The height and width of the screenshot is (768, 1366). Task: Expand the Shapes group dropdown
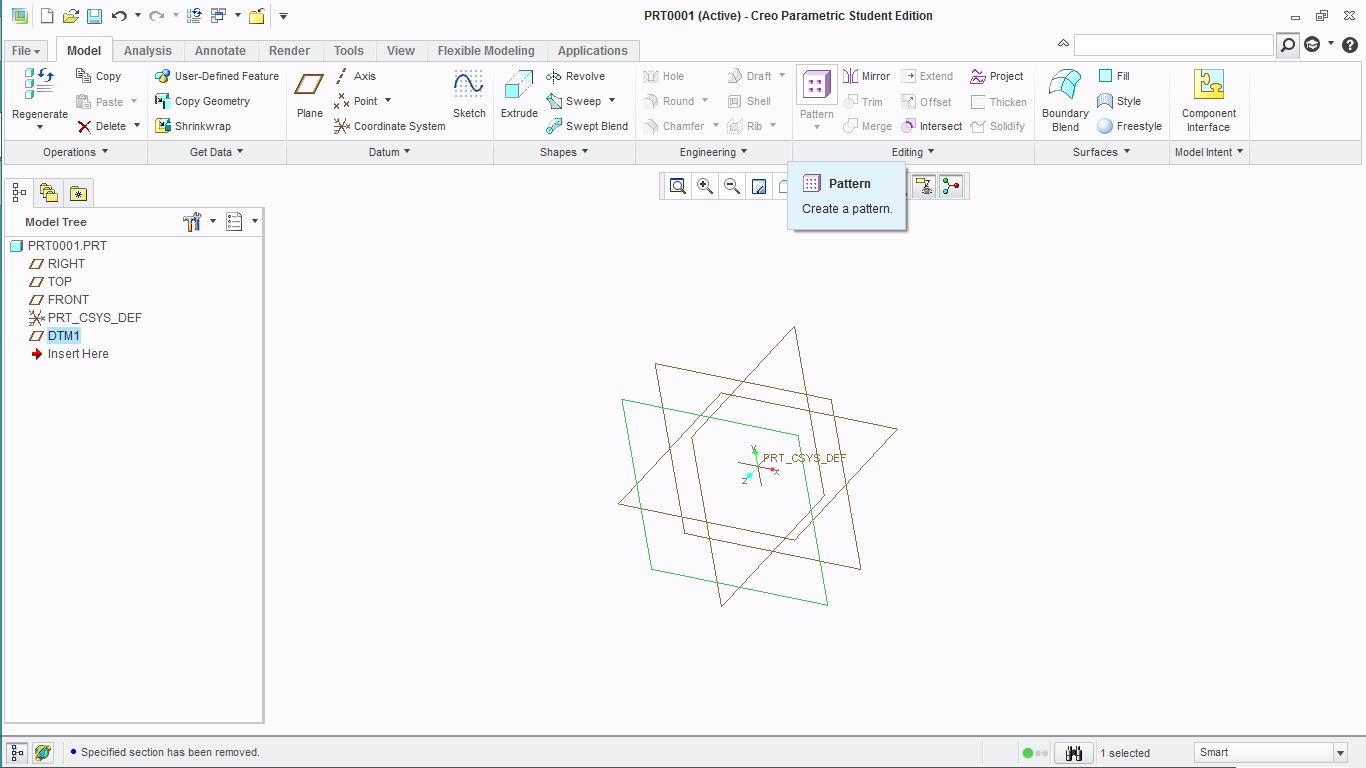565,152
